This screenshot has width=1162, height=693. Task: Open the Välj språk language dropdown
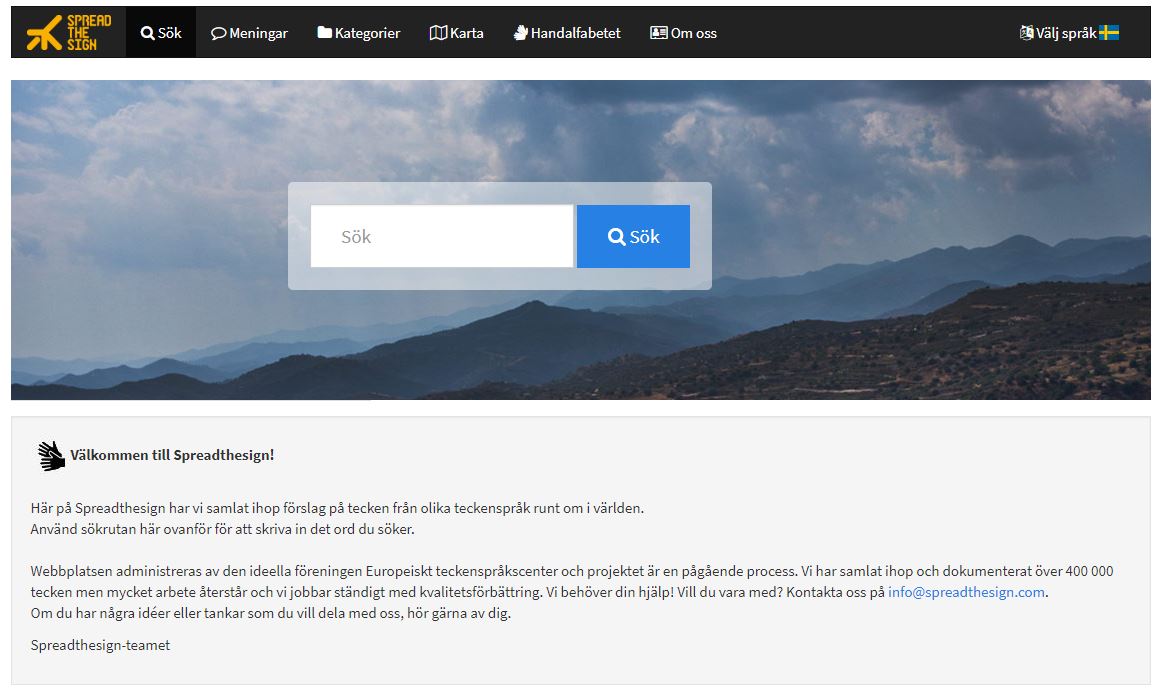[x=1066, y=33]
